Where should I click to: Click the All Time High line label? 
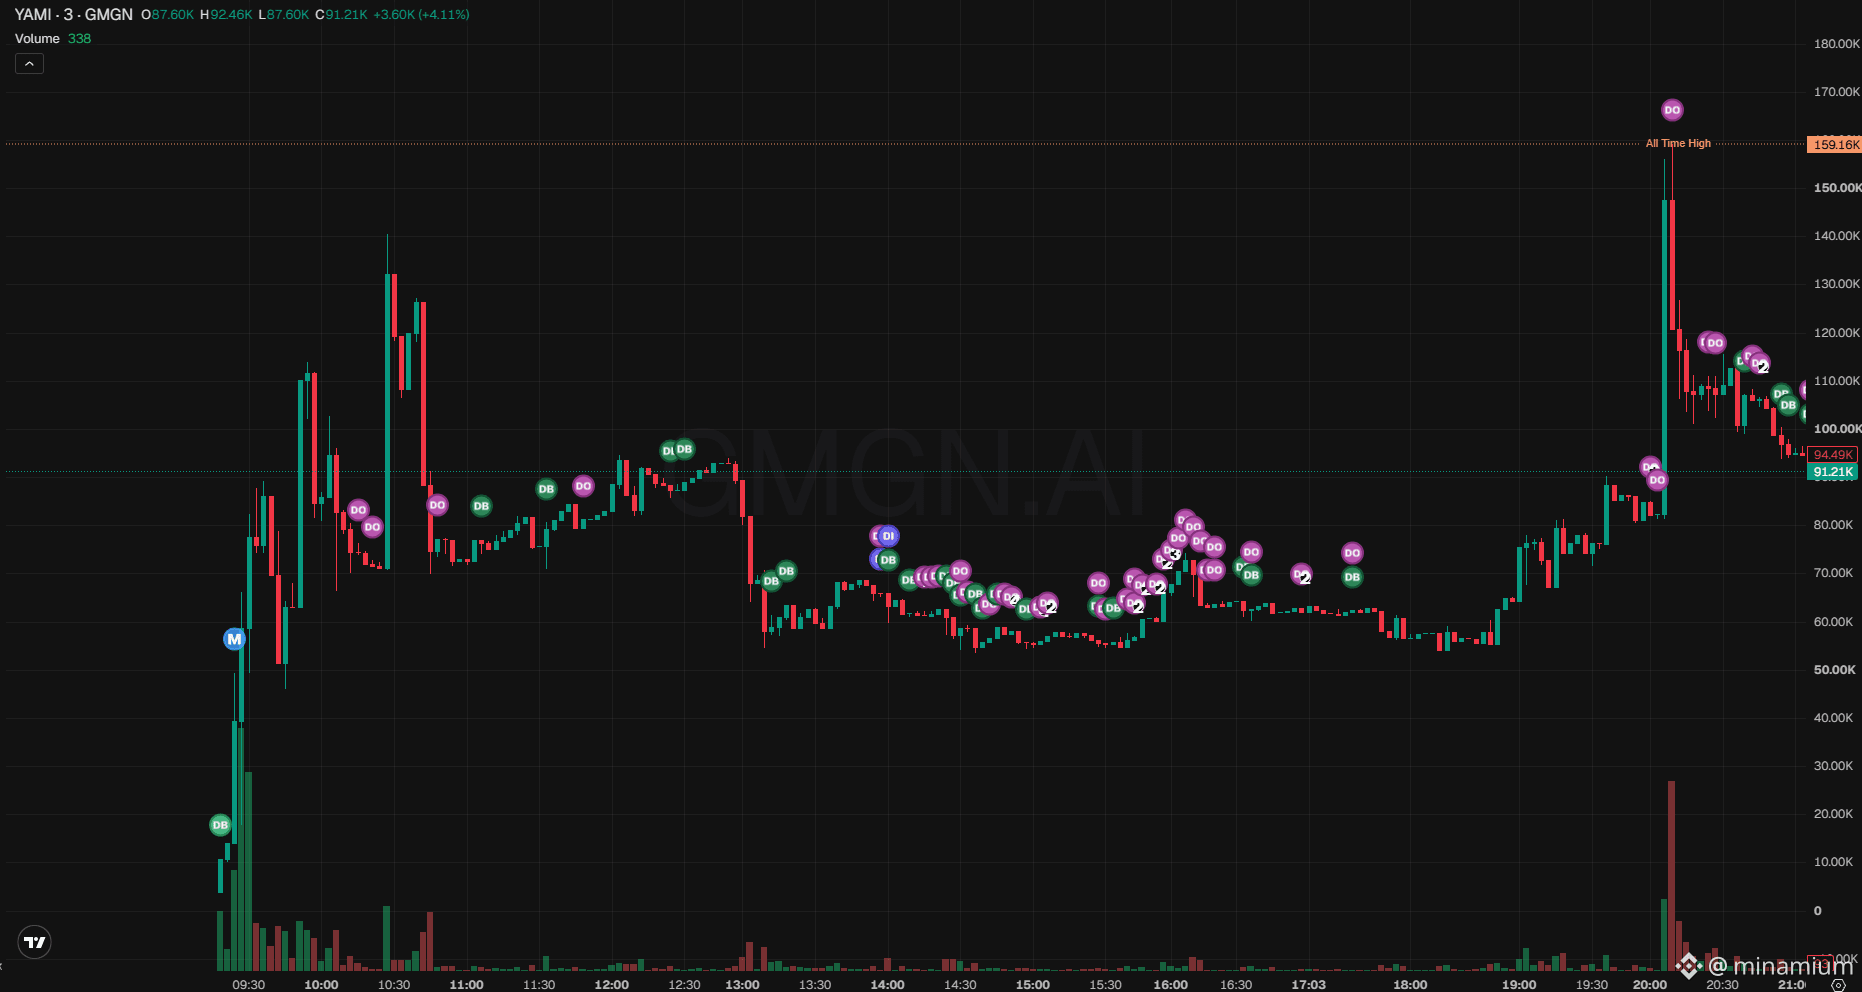tap(1678, 144)
